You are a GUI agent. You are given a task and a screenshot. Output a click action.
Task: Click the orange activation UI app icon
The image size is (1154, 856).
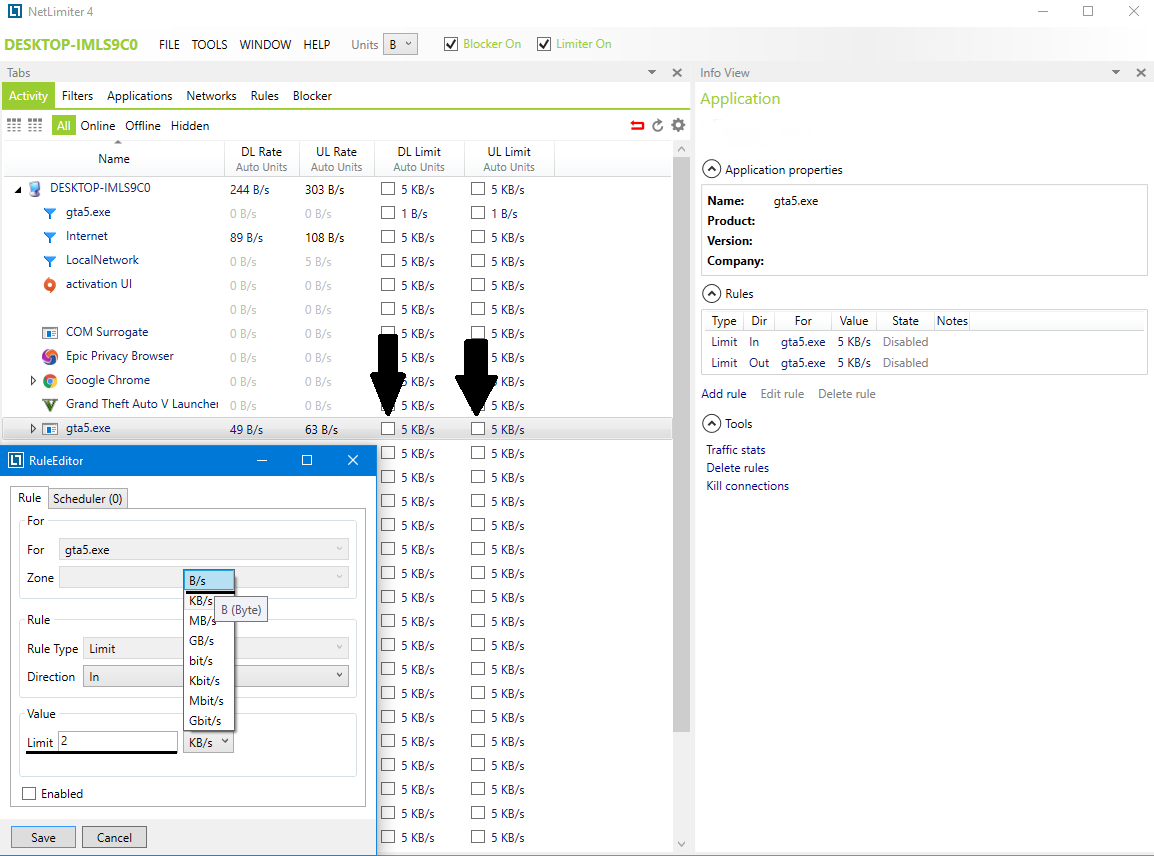pyautogui.click(x=49, y=285)
